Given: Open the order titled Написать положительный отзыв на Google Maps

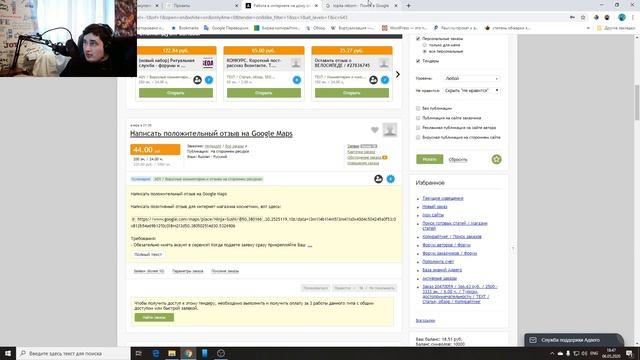Looking at the screenshot, I should coord(211,133).
